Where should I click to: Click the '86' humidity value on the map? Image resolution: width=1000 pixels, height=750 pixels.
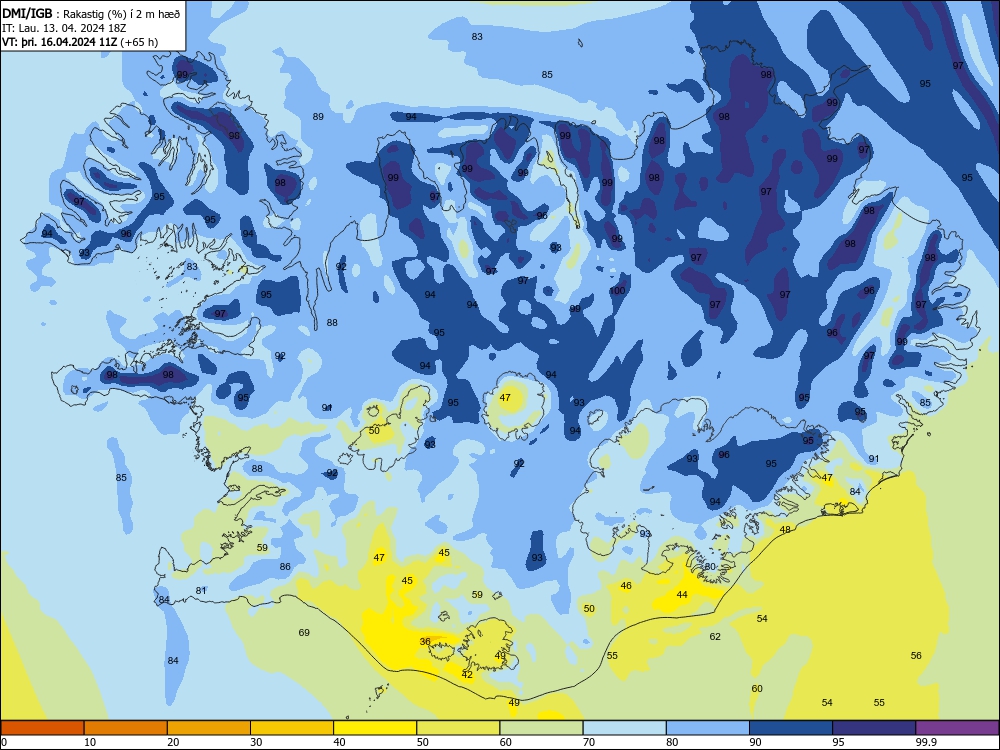pyautogui.click(x=285, y=566)
